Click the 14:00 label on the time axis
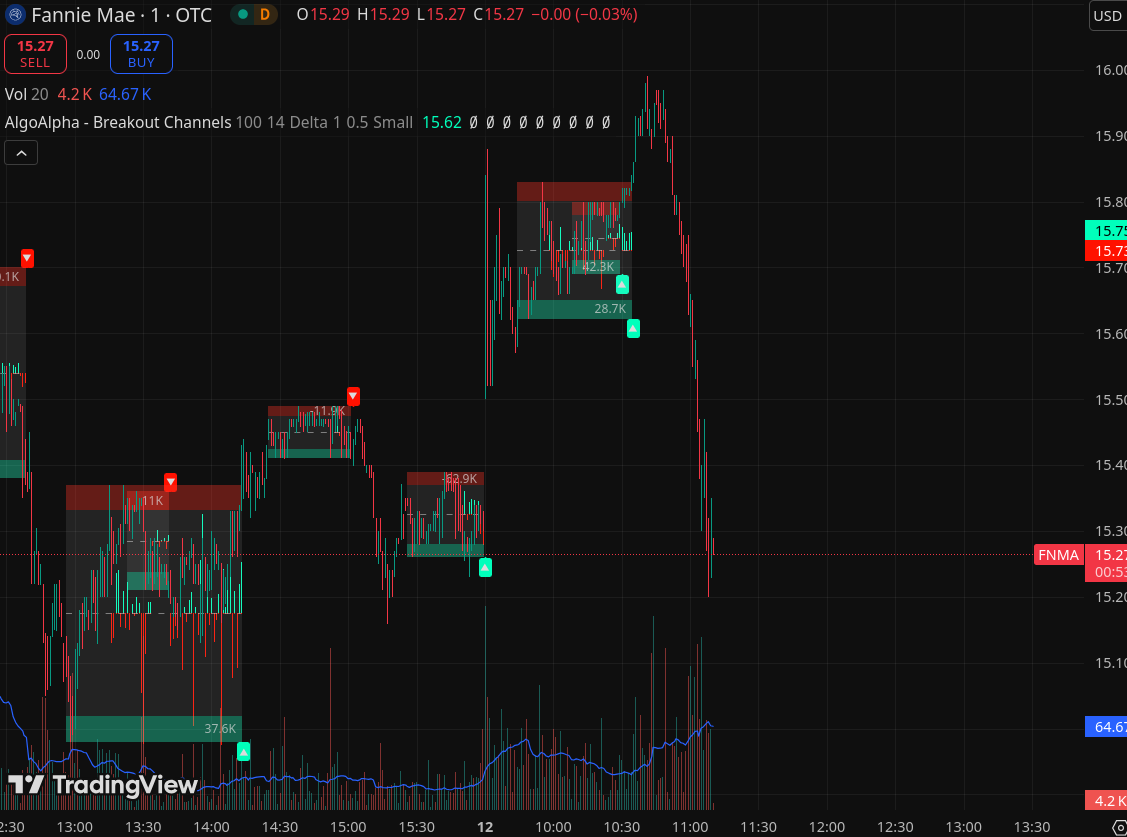The width and height of the screenshot is (1127, 837). [x=211, y=827]
